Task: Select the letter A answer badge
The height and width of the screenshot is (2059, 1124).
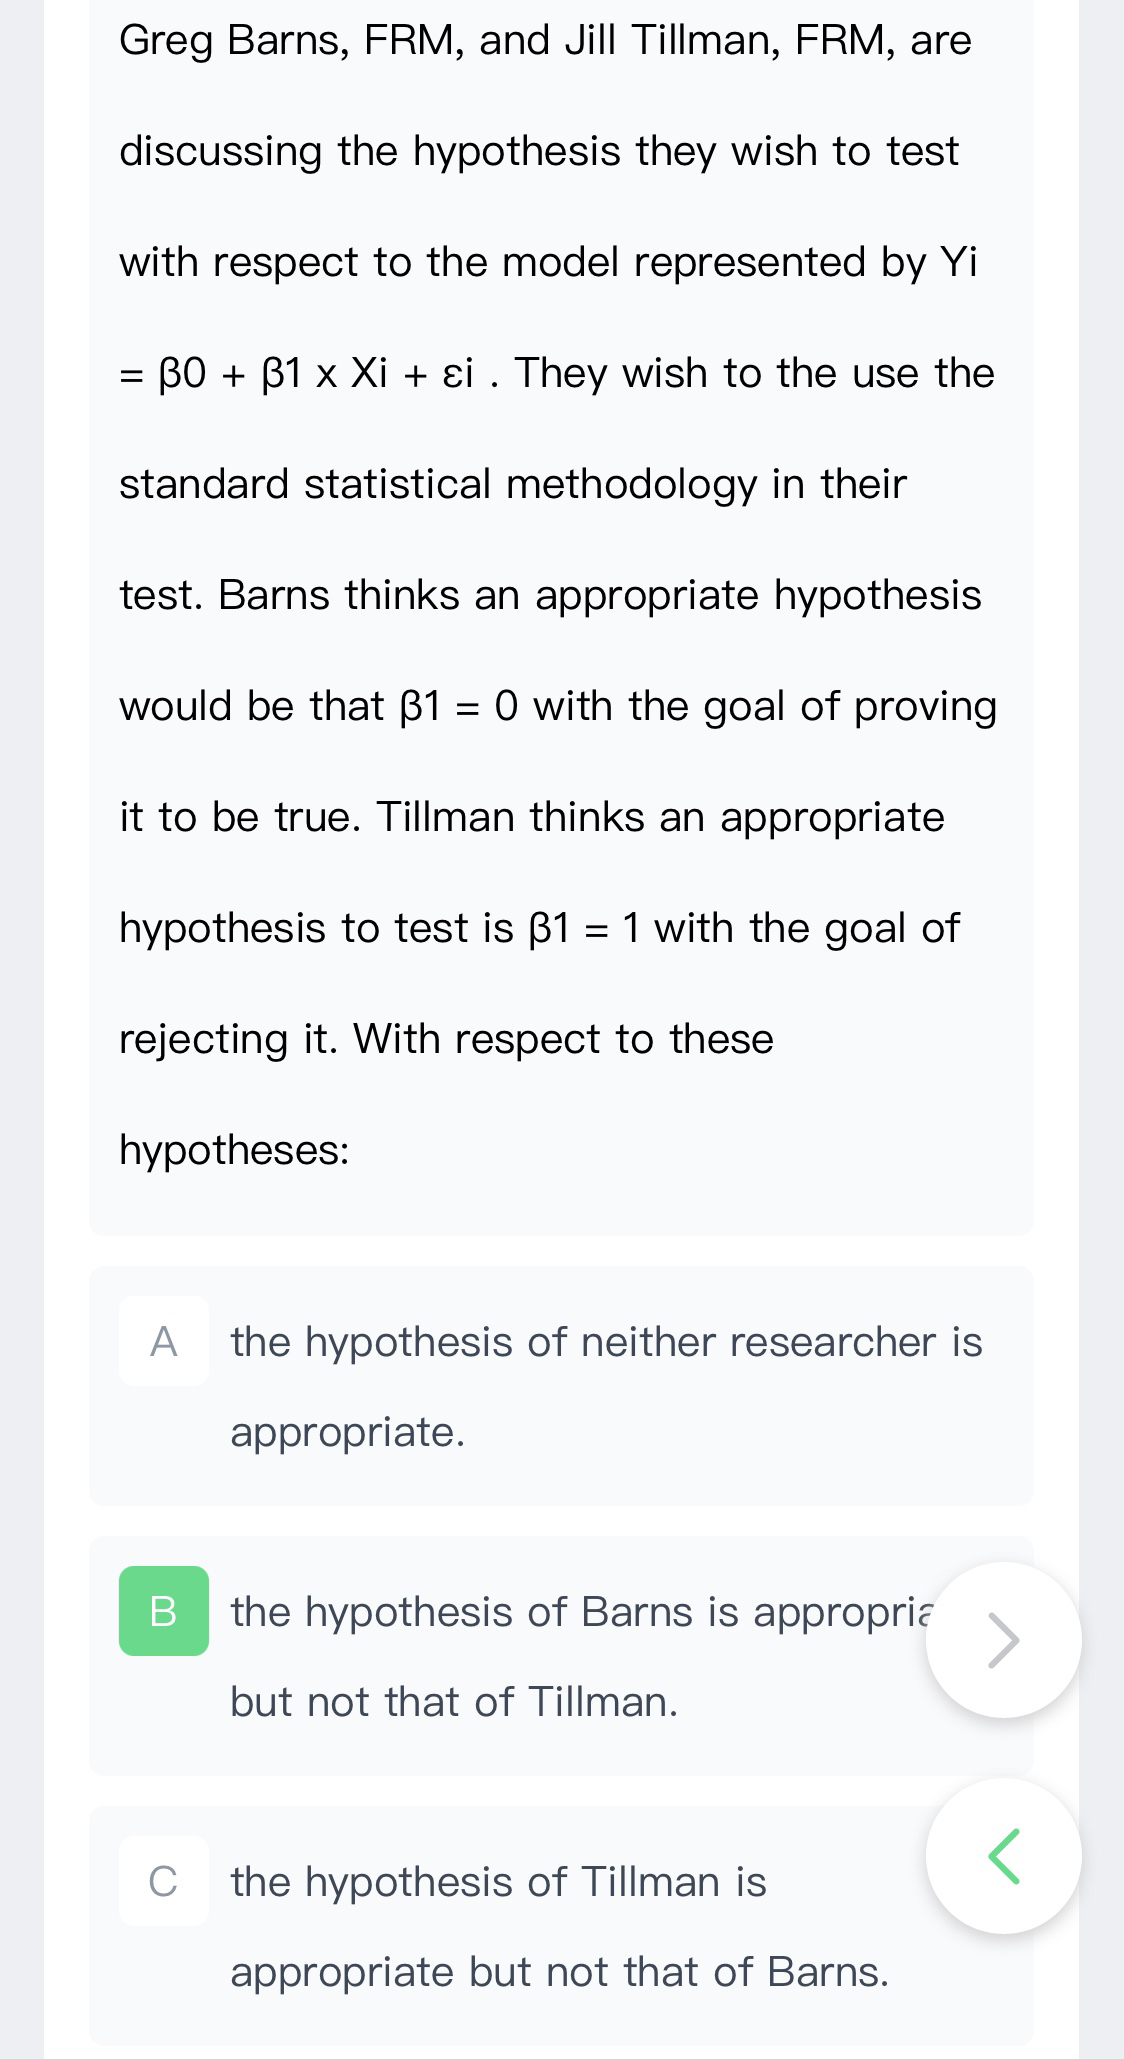Action: coord(164,1341)
